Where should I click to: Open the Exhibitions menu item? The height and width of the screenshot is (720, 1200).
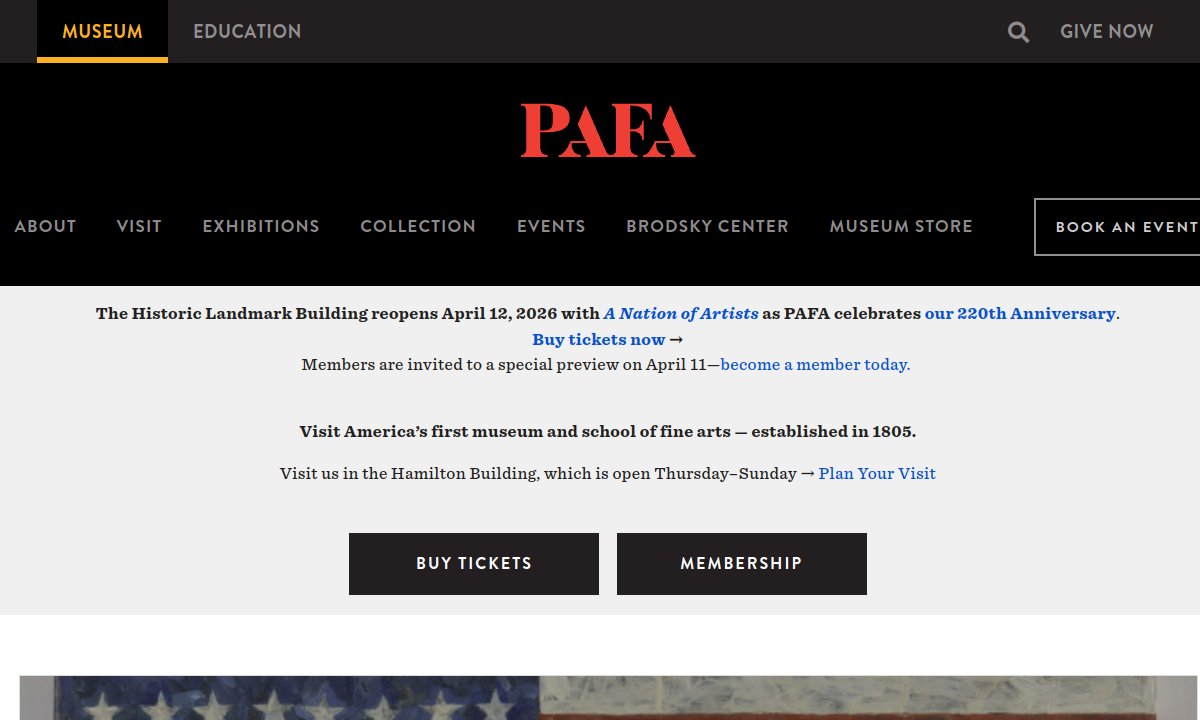[261, 226]
